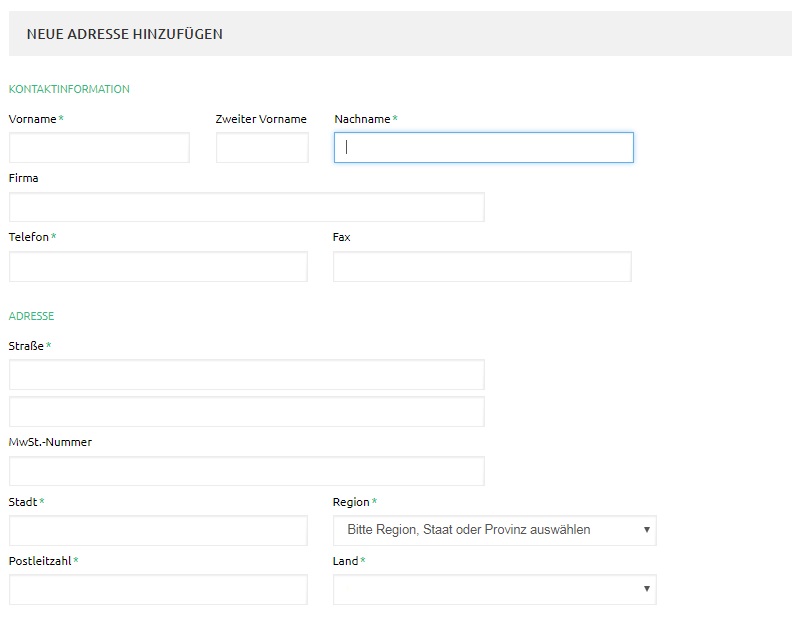This screenshot has width=805, height=620.
Task: Click the Telefon label text
Action: (x=29, y=237)
